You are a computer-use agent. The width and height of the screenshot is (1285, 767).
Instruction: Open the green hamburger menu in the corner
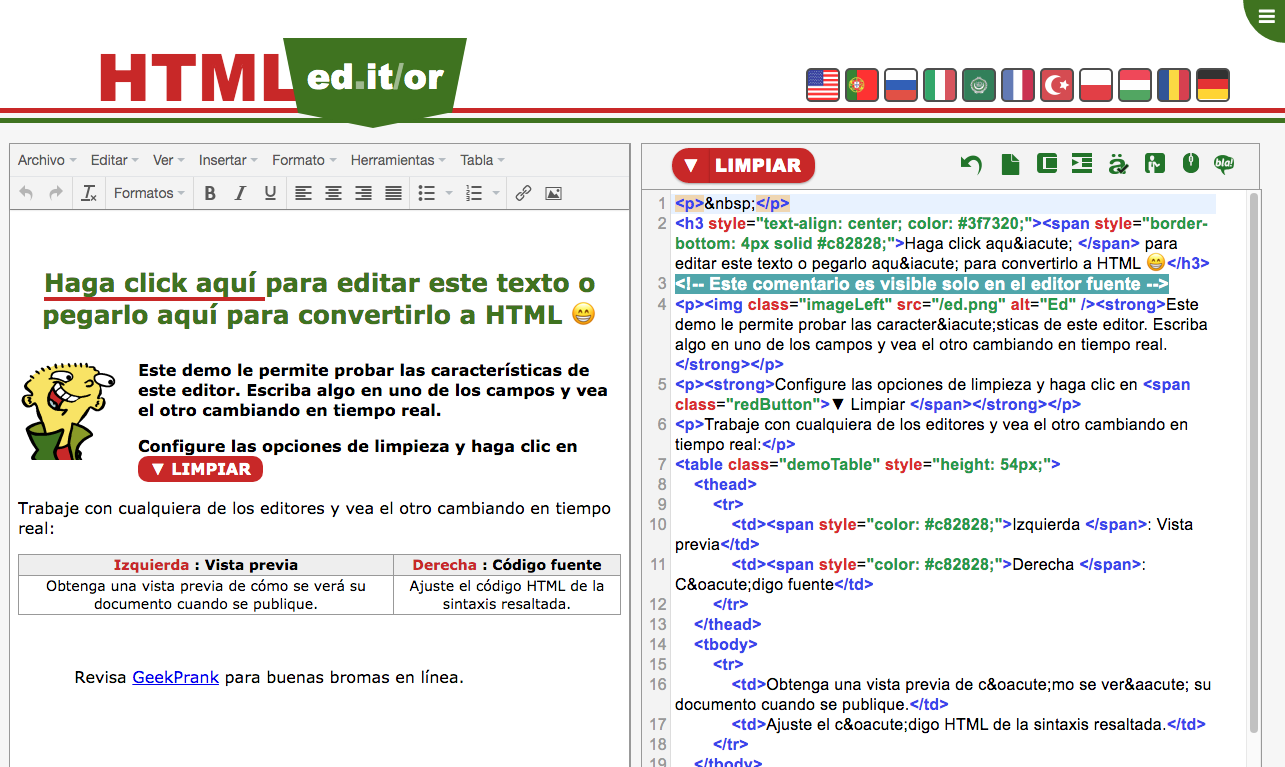[1266, 16]
